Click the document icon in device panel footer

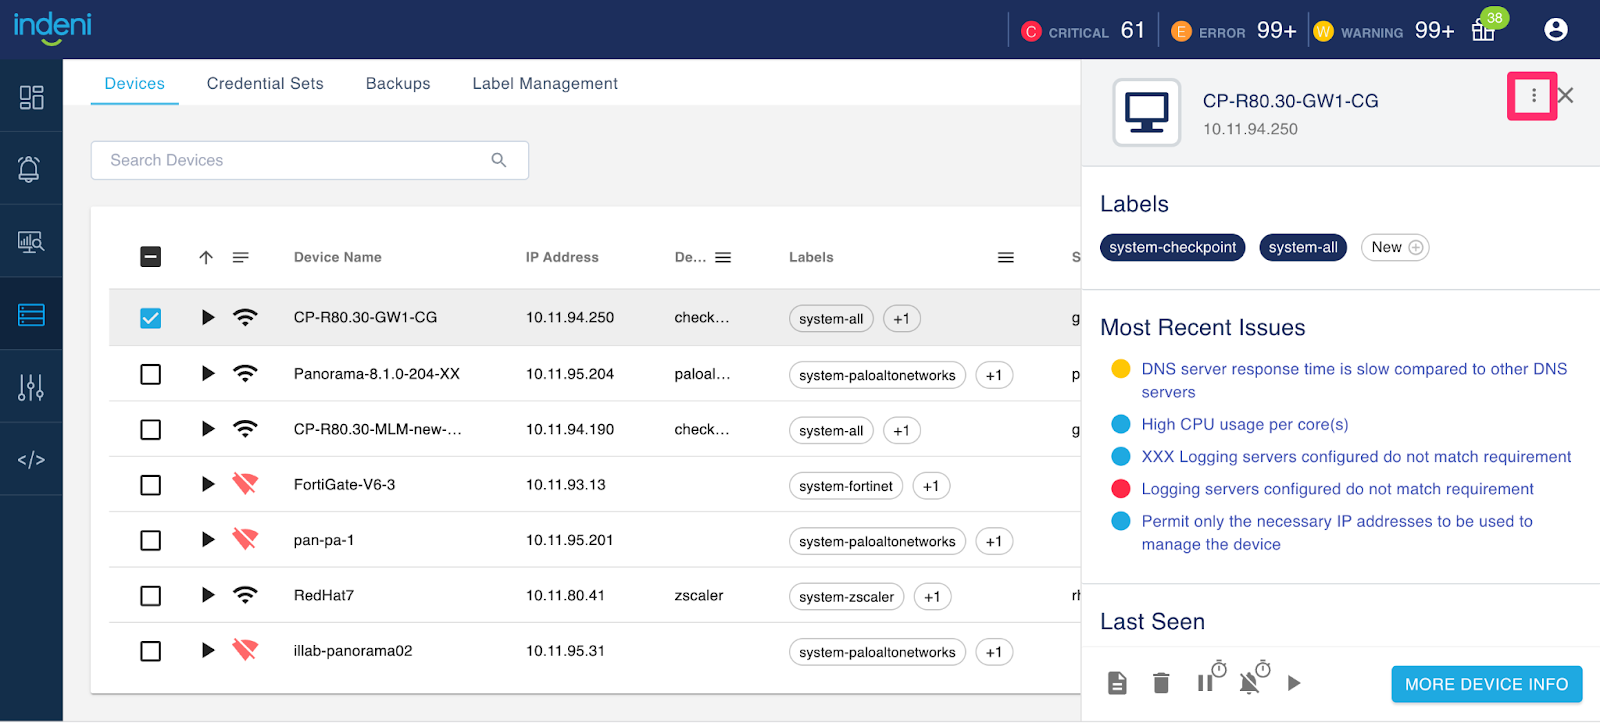pyautogui.click(x=1118, y=683)
